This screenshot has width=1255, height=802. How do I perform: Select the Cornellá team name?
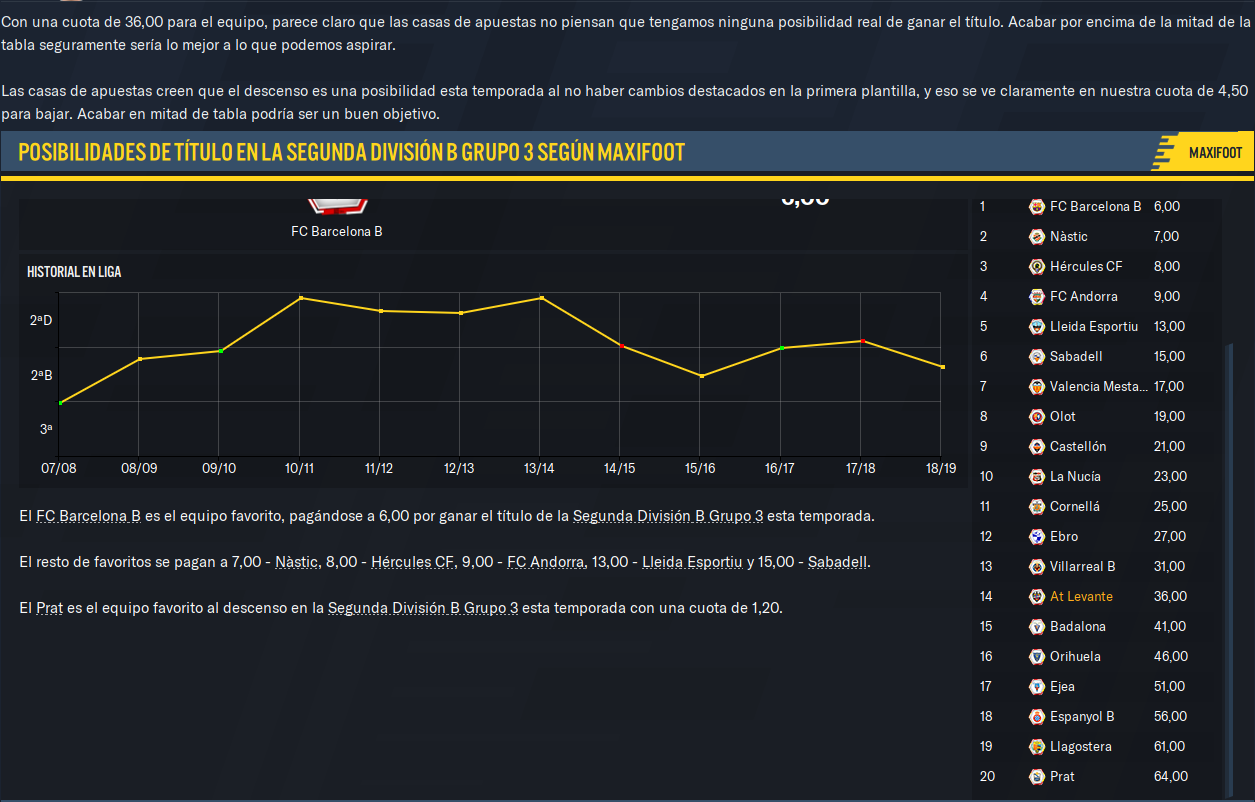pos(1075,507)
